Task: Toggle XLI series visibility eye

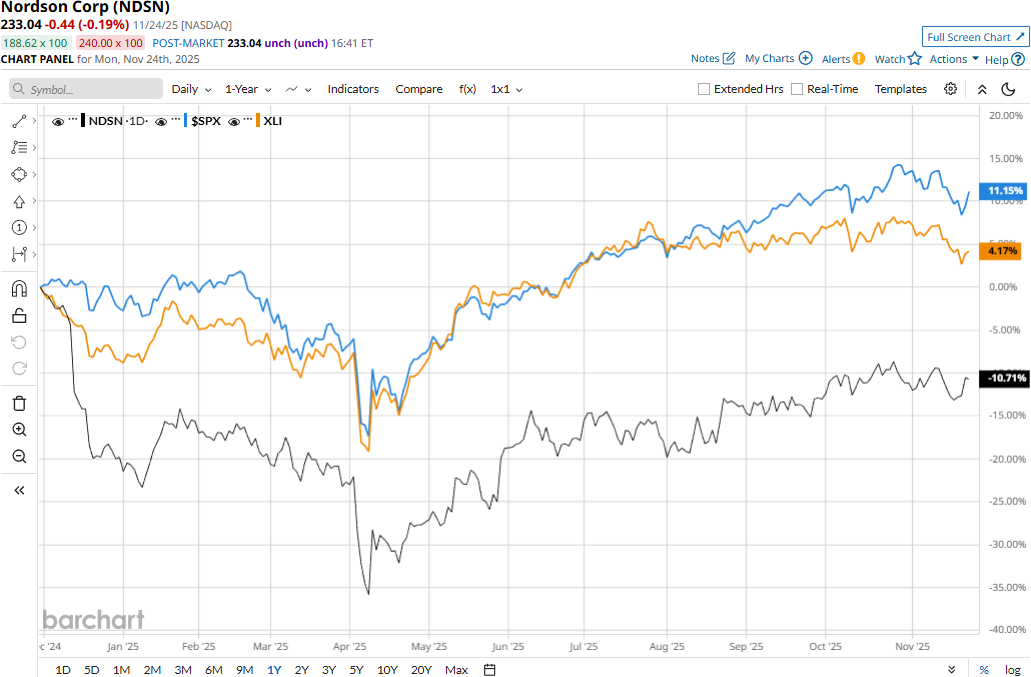Action: click(233, 122)
